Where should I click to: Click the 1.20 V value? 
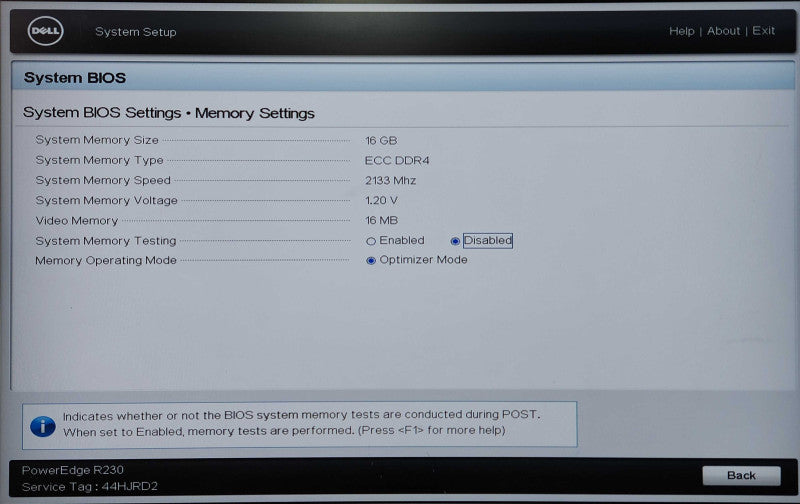tap(381, 200)
